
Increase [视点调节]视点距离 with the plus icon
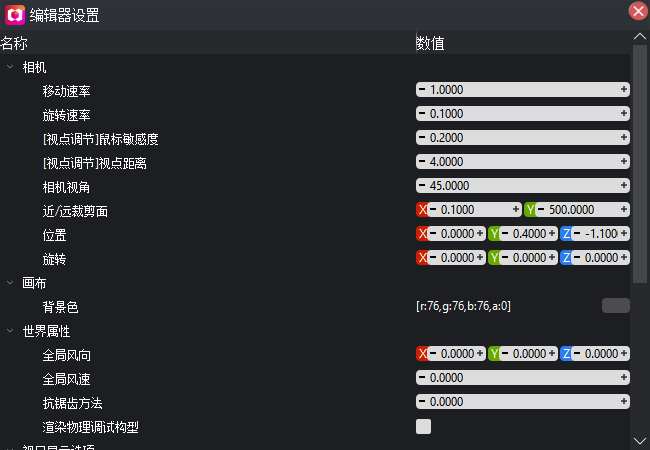point(623,162)
